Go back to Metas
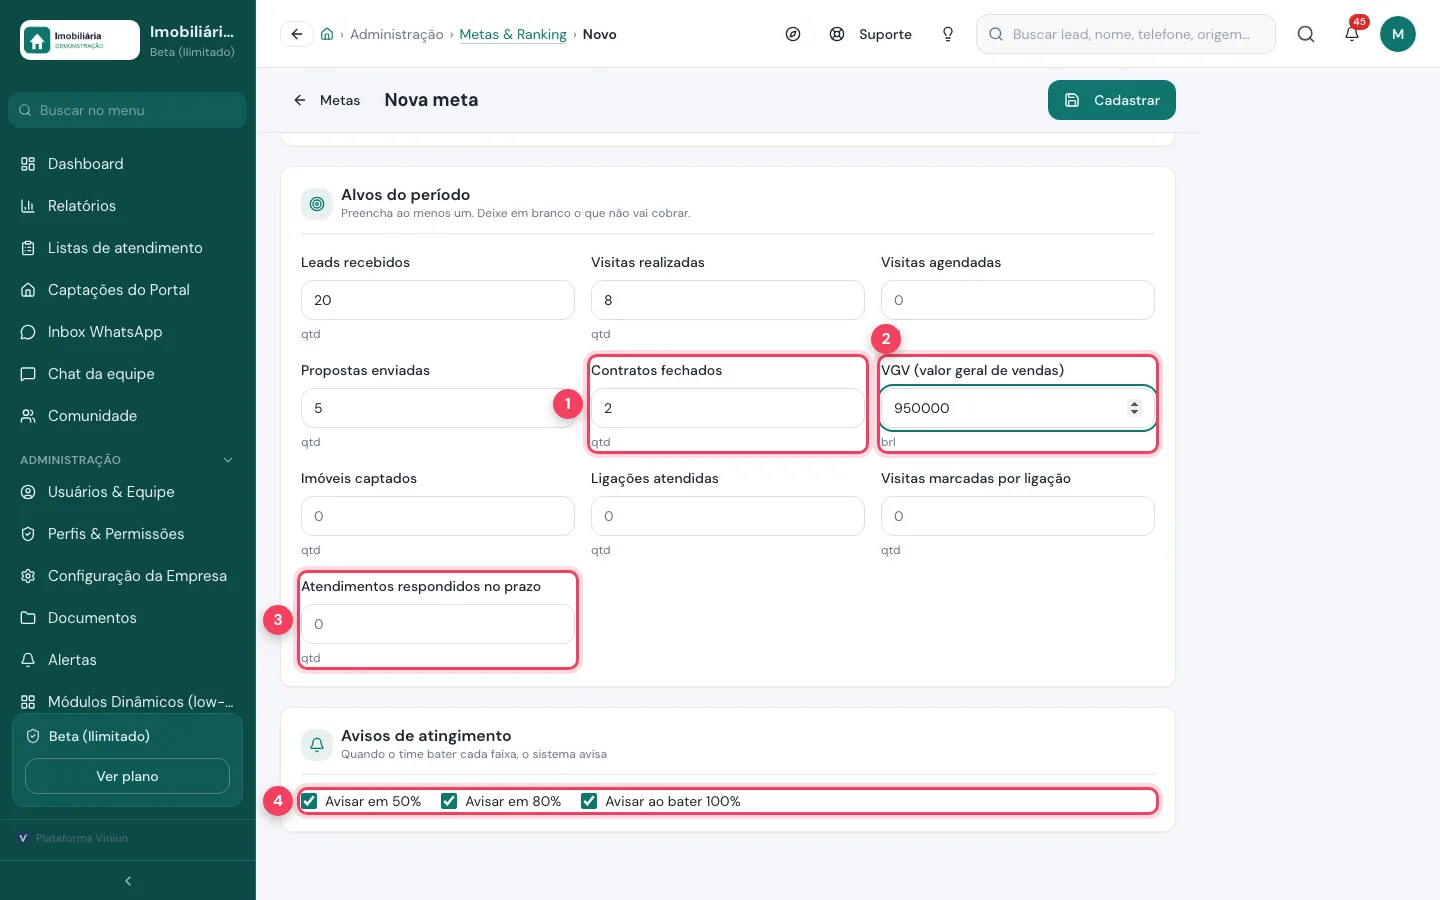This screenshot has height=900, width=1440. click(x=326, y=100)
